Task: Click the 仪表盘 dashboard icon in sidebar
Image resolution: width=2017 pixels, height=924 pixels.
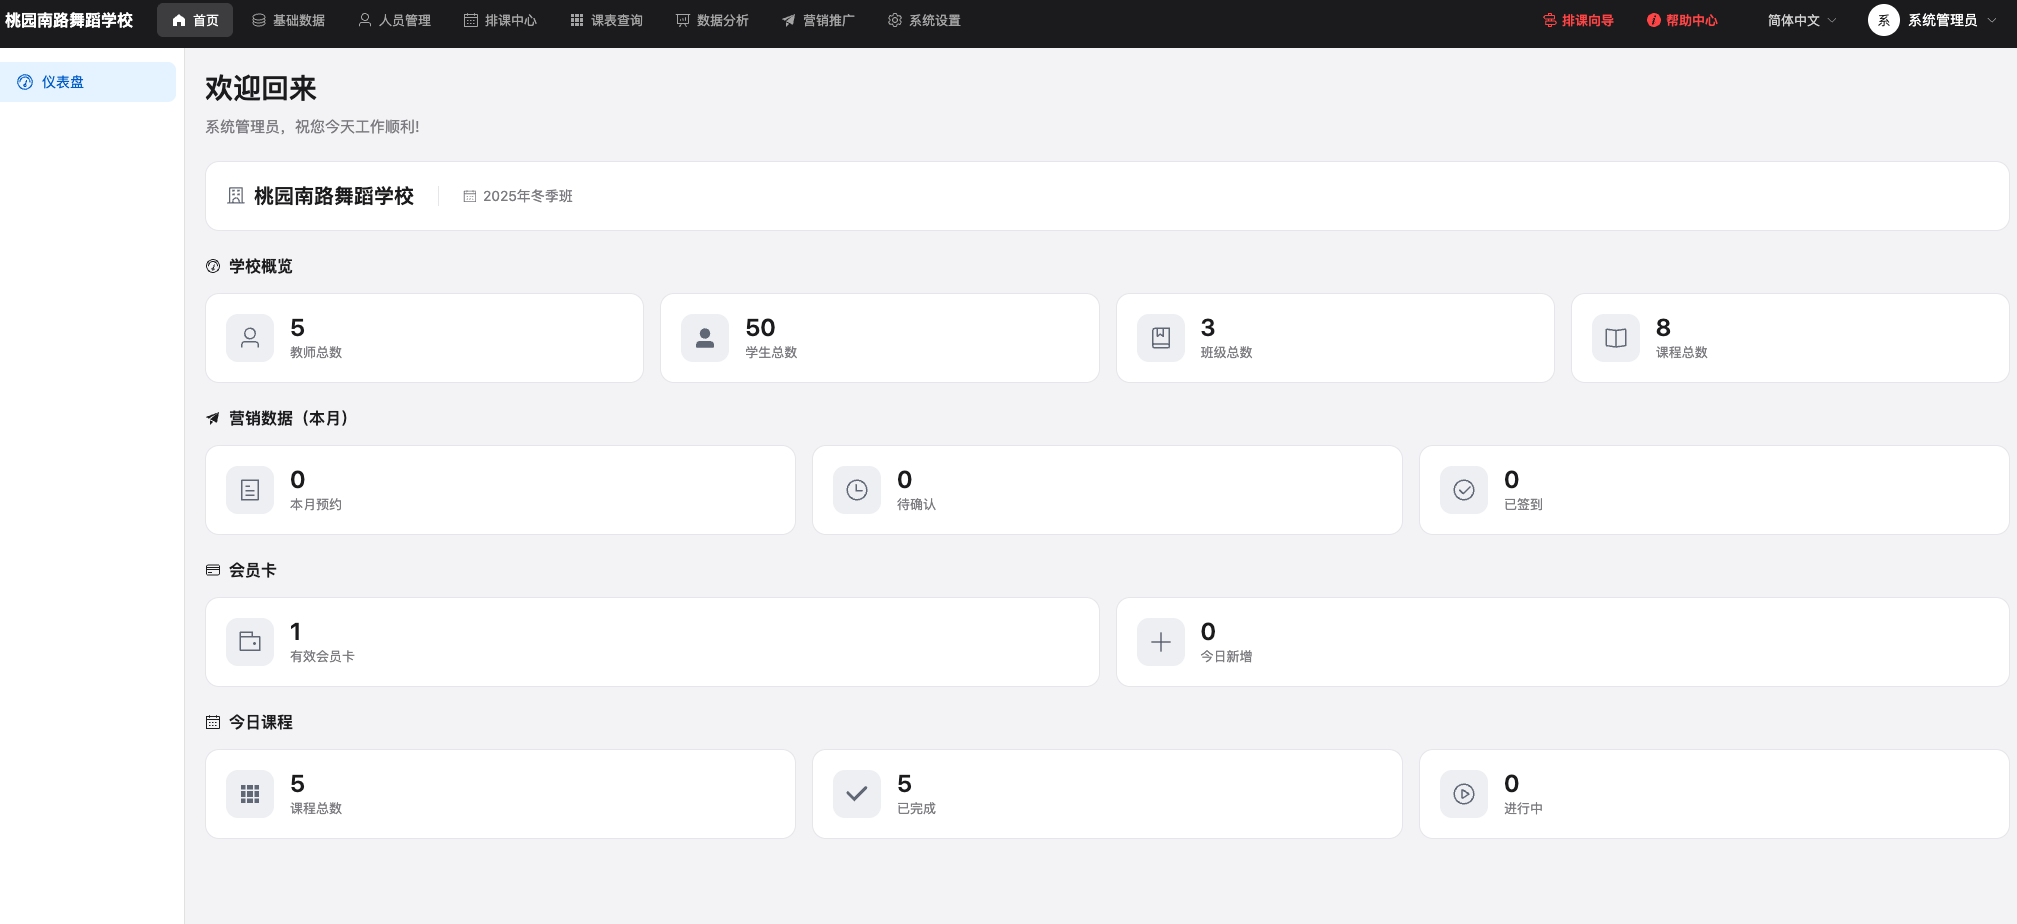Action: (x=26, y=82)
